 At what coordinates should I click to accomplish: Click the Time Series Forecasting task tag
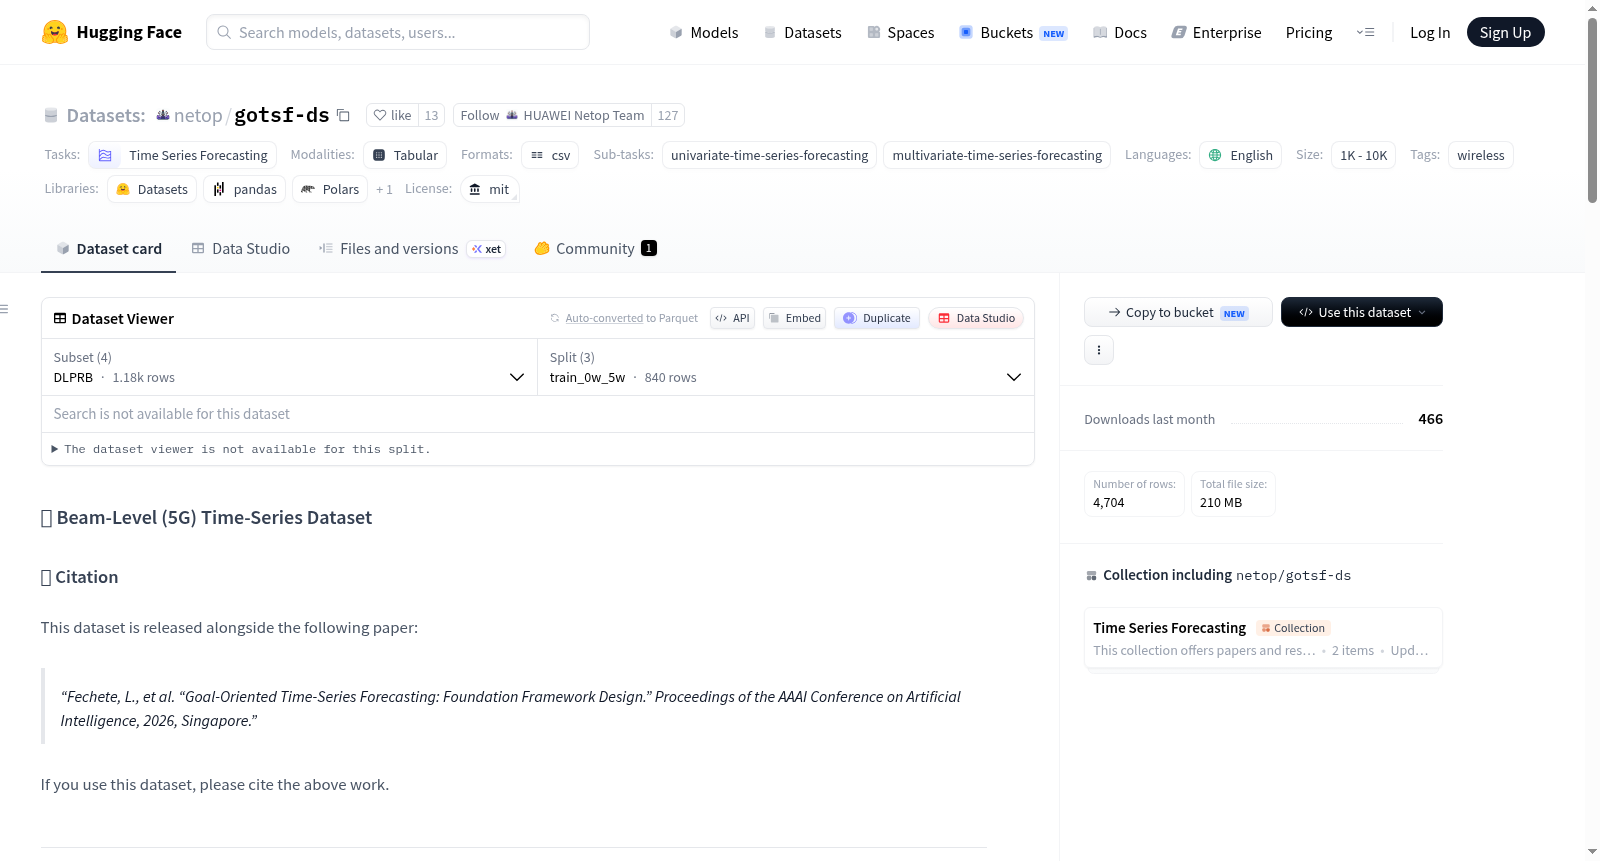[183, 155]
